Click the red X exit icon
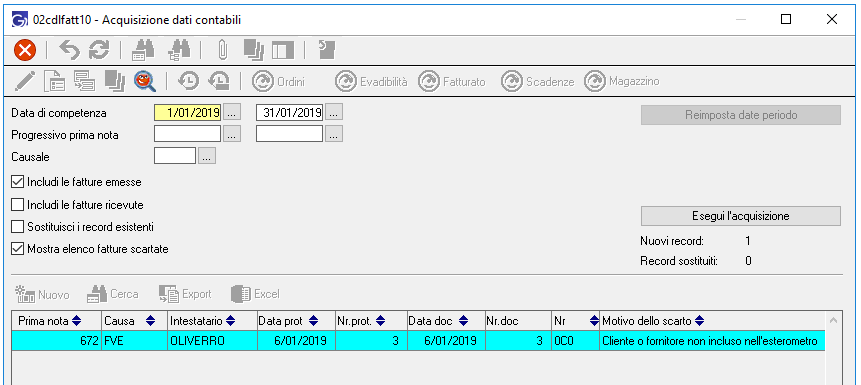 pos(25,51)
